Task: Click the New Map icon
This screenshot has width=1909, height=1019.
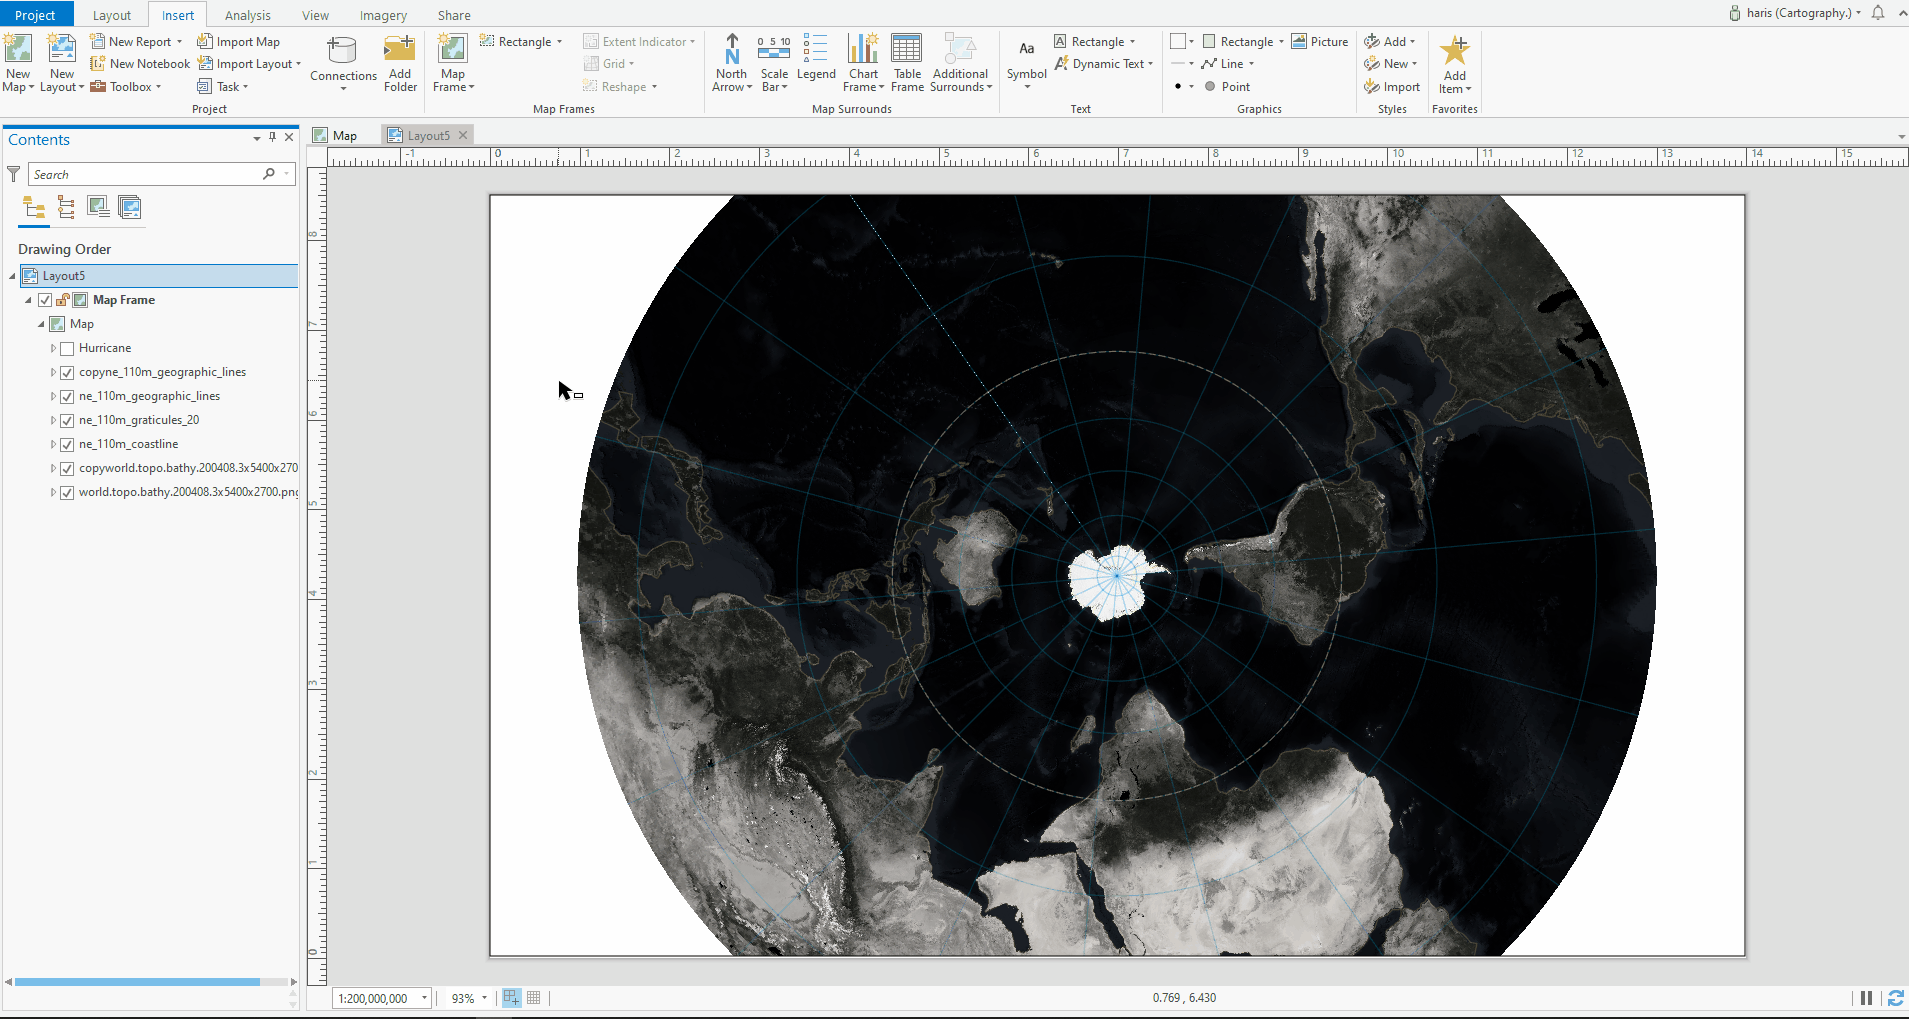Action: tap(18, 49)
